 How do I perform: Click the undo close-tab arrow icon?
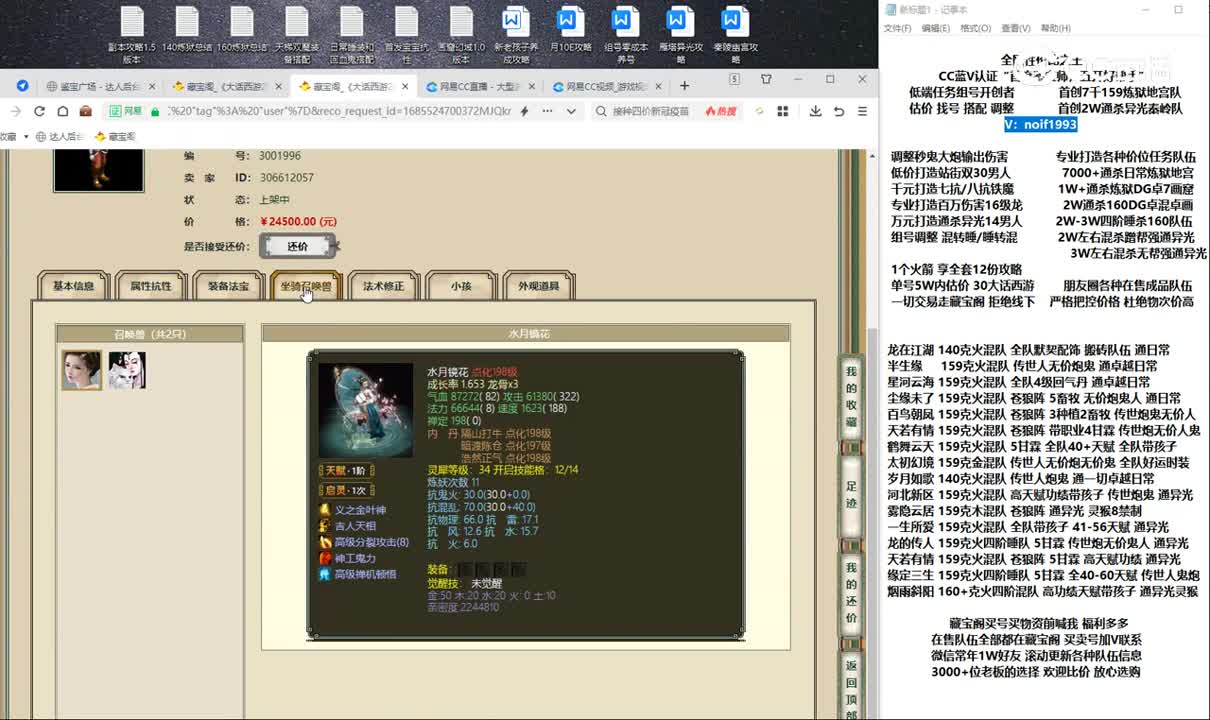click(838, 111)
